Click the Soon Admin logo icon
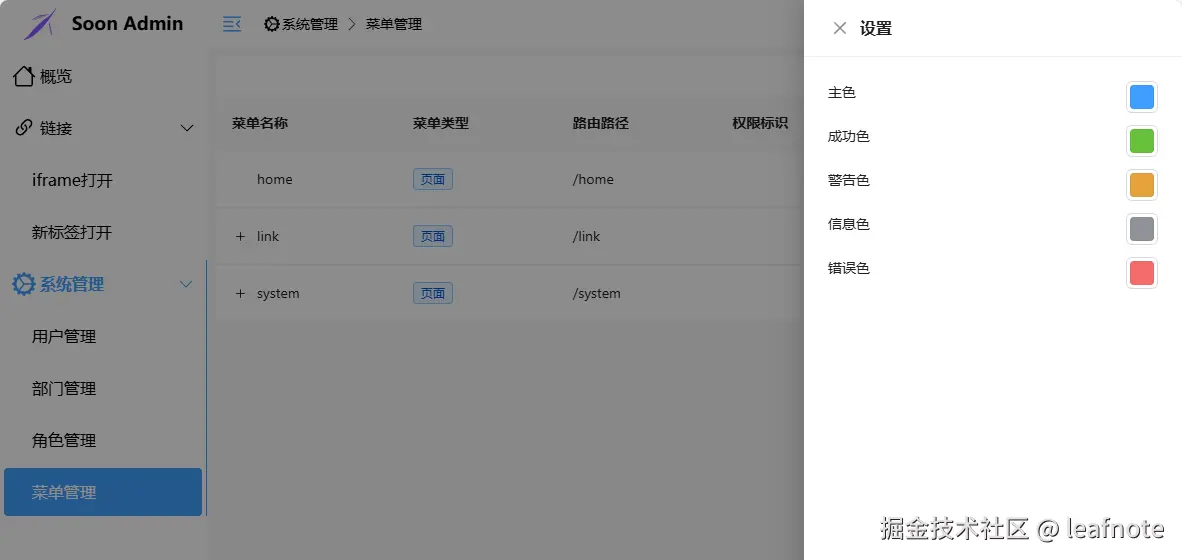This screenshot has height=560, width=1182. [x=40, y=24]
